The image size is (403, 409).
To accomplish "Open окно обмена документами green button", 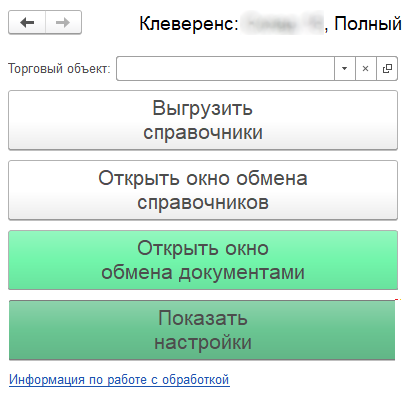I will point(203,260).
